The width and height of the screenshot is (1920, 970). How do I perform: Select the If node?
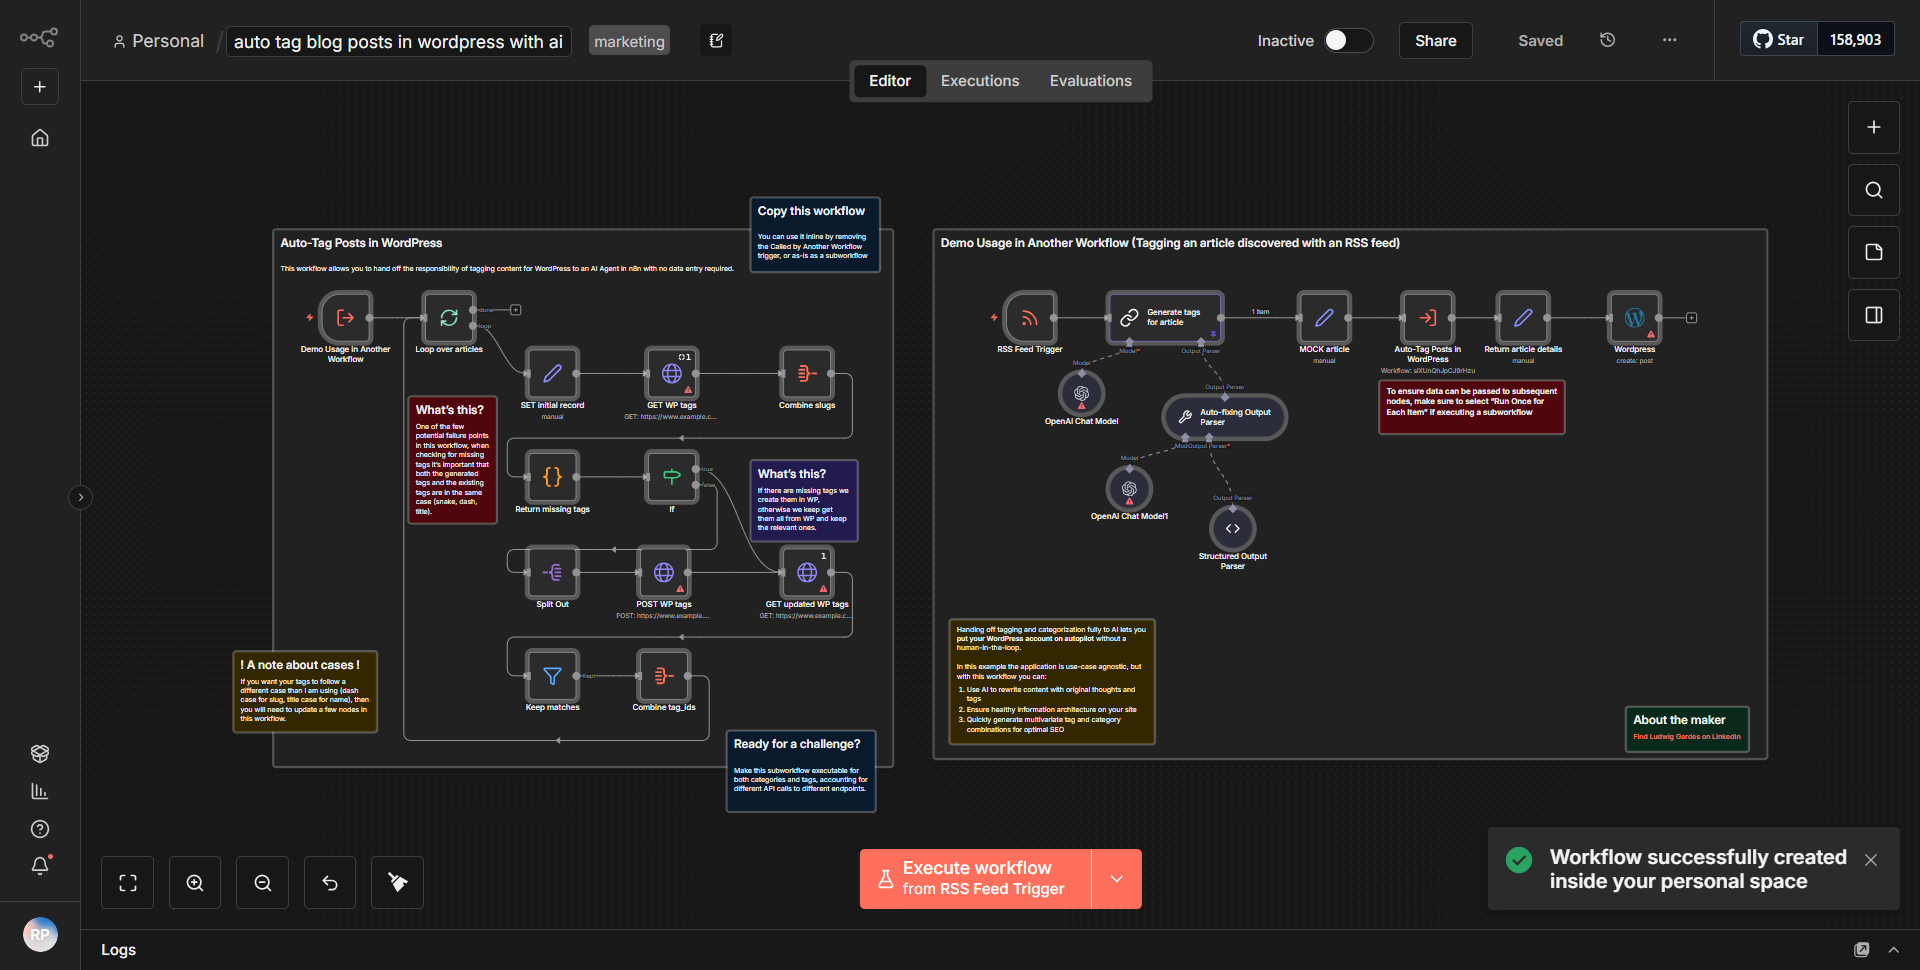click(x=671, y=477)
